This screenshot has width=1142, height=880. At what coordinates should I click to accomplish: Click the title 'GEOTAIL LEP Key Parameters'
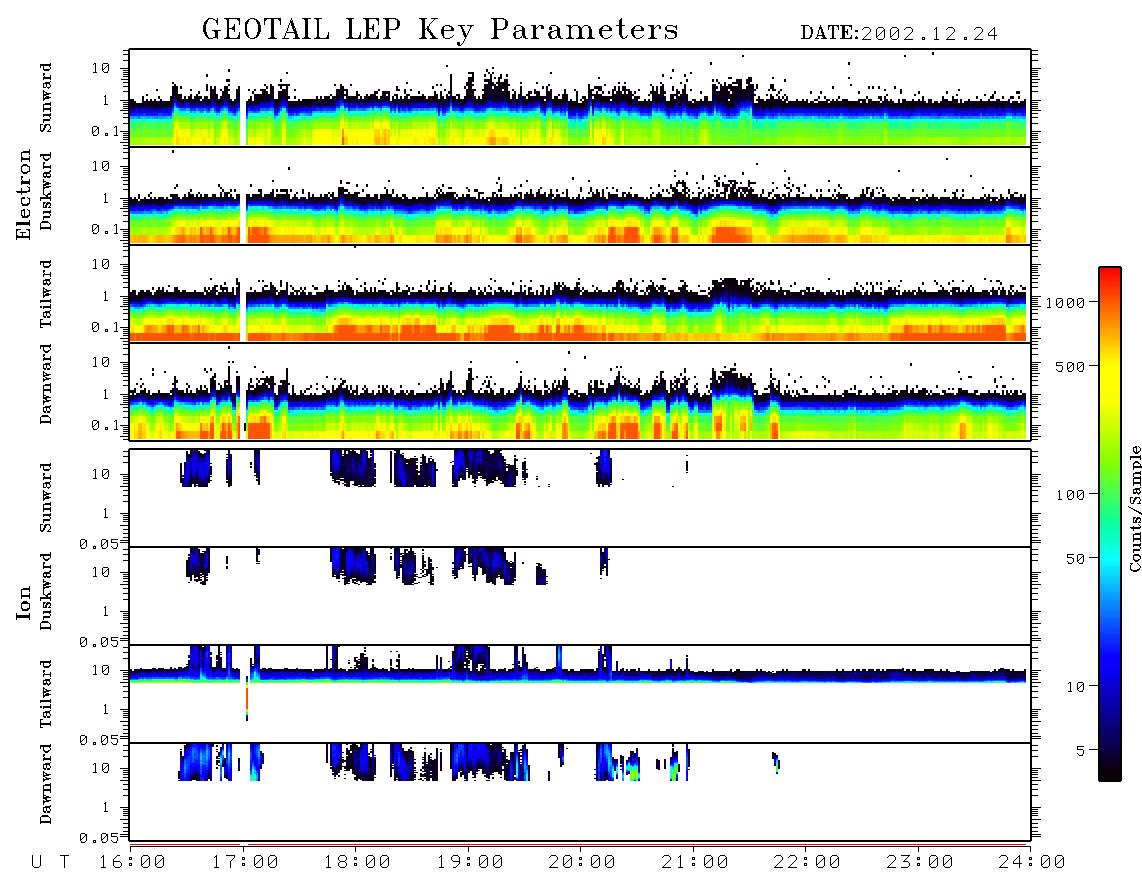pyautogui.click(x=440, y=29)
